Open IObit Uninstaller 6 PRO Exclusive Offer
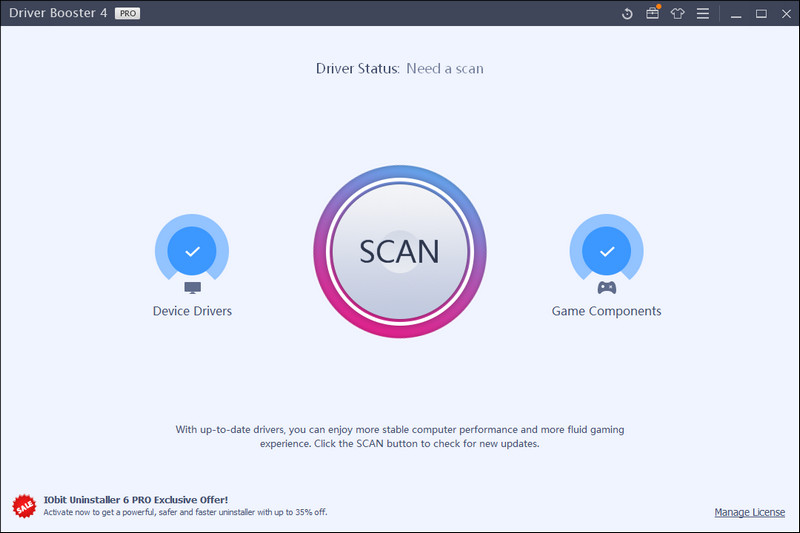800x533 pixels. [x=136, y=500]
